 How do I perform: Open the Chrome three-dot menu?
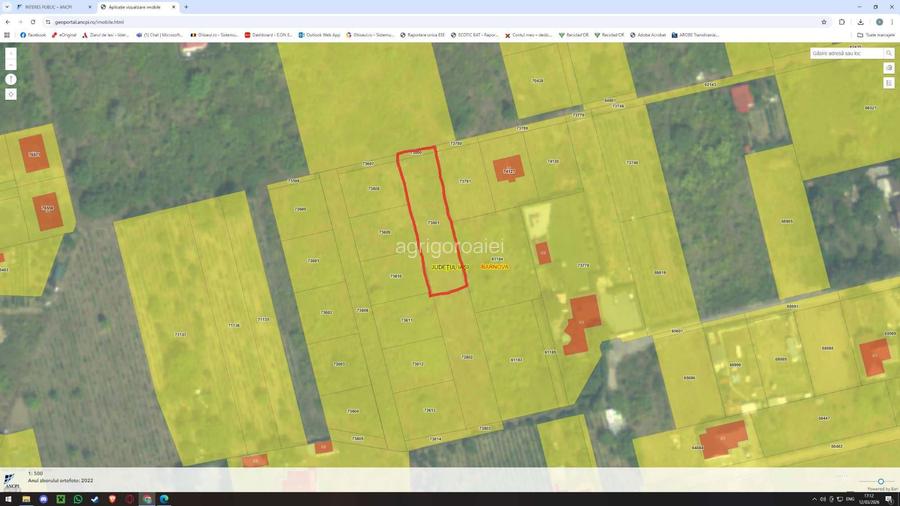click(x=893, y=21)
